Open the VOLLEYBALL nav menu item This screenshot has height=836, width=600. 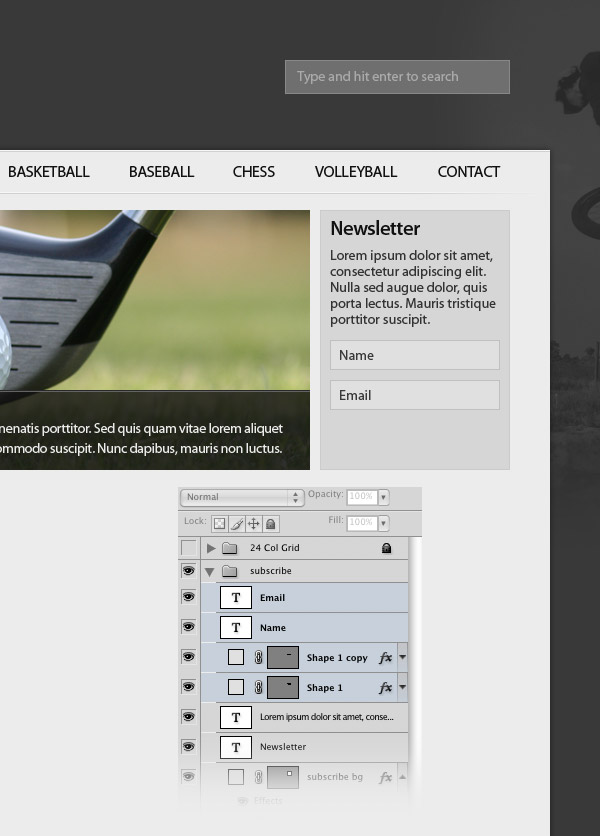click(x=356, y=172)
